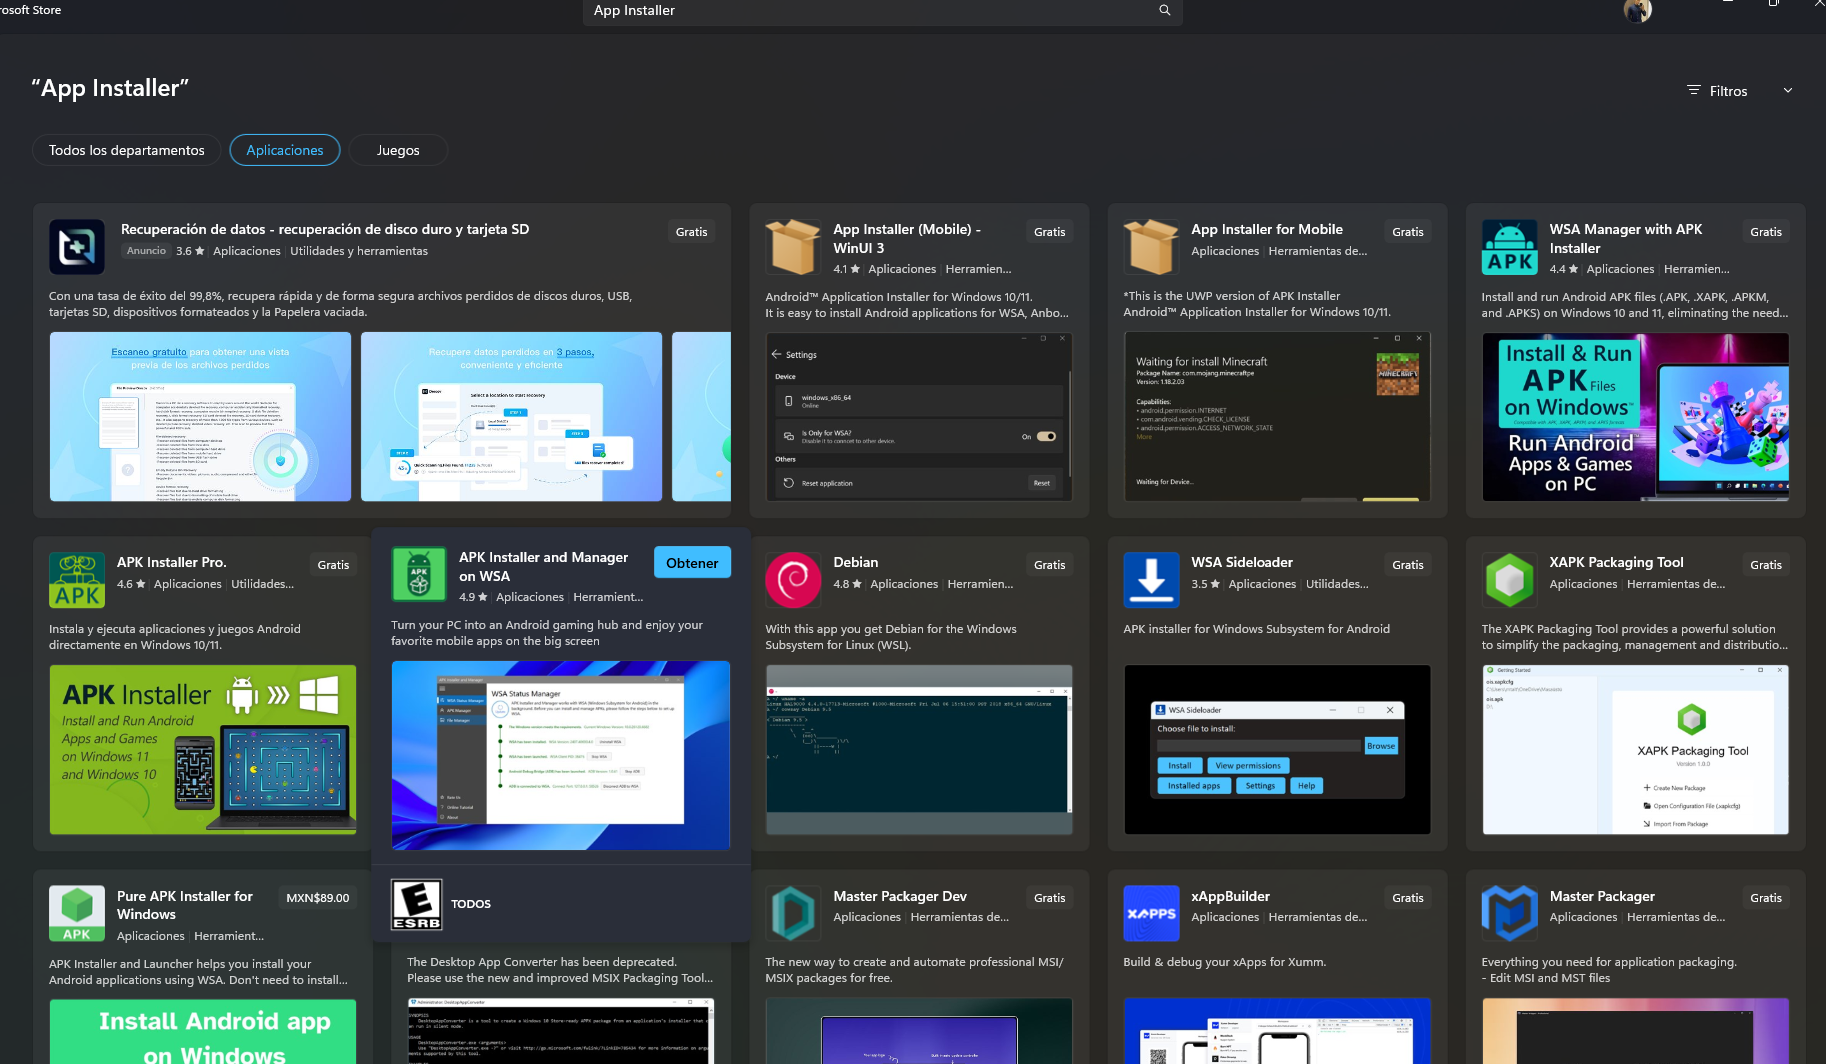1826x1064 pixels.
Task: Click the WSA Manager APK android icon
Action: point(1509,247)
